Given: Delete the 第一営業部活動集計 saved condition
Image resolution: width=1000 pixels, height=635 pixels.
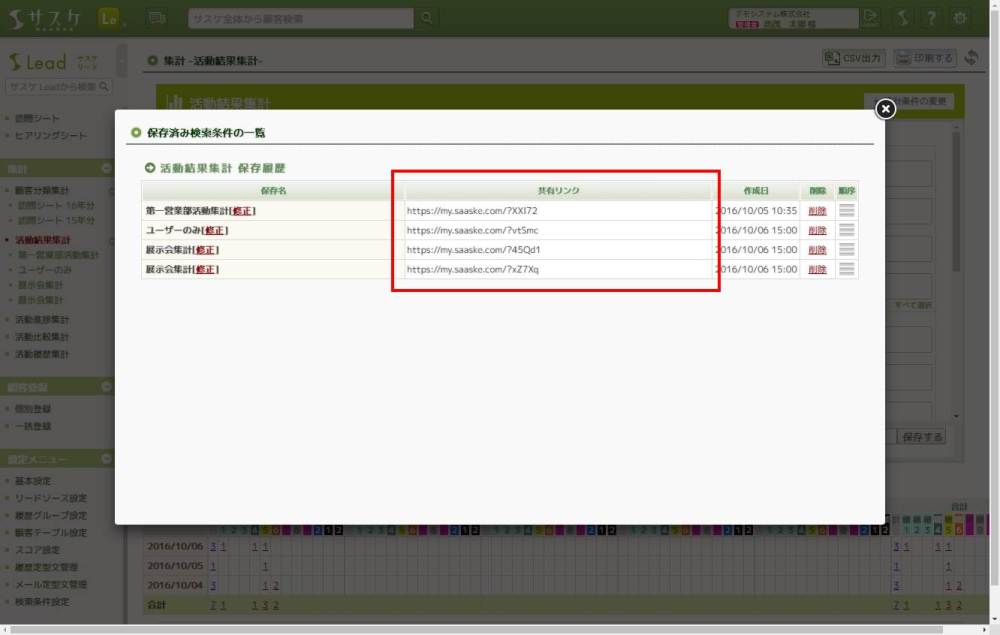Looking at the screenshot, I should [817, 211].
